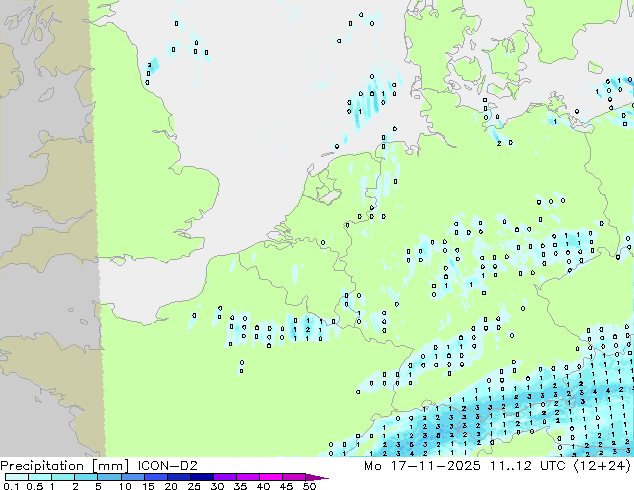Click the '35' legend scale value
634x490 pixels.
tap(240, 486)
